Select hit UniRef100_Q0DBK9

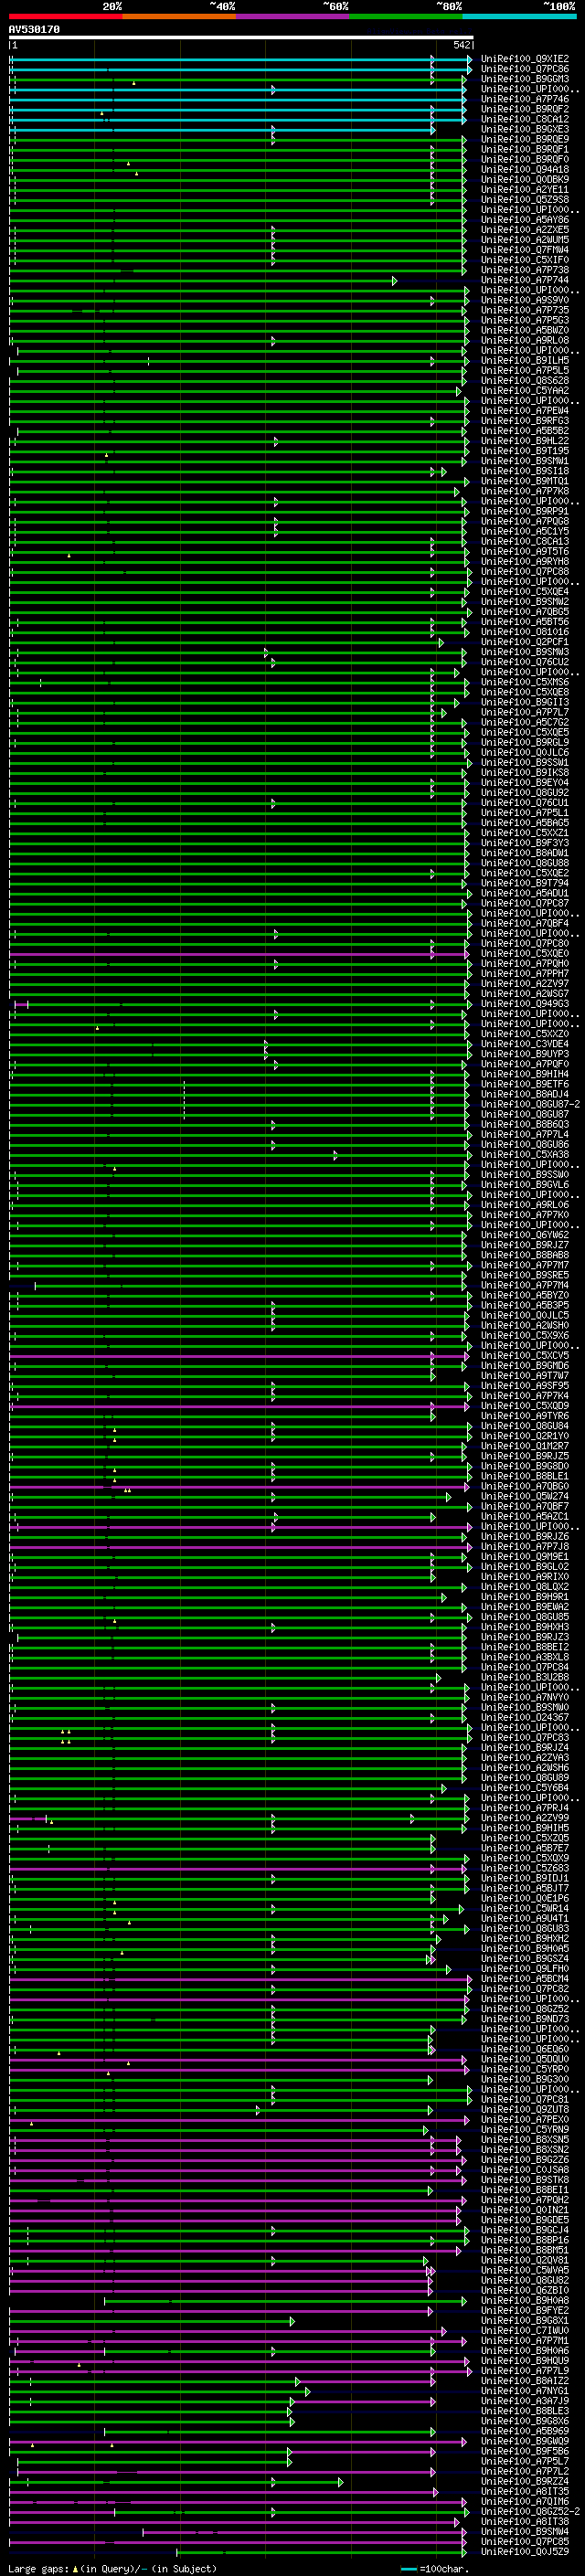click(x=525, y=180)
